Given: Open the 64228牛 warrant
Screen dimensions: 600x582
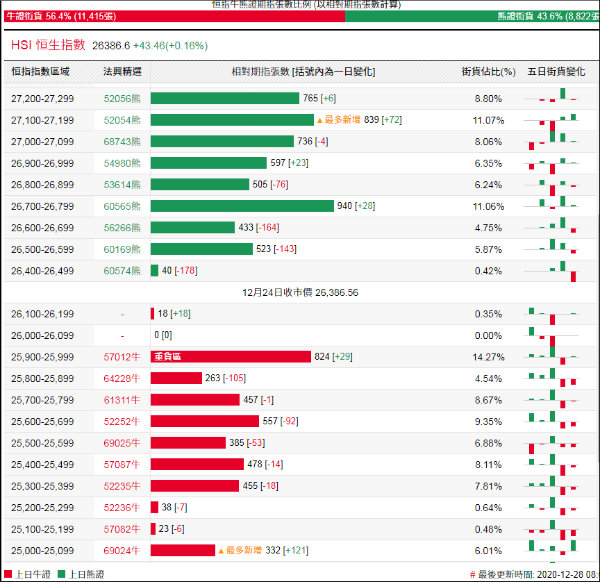Looking at the screenshot, I should click(x=122, y=378).
